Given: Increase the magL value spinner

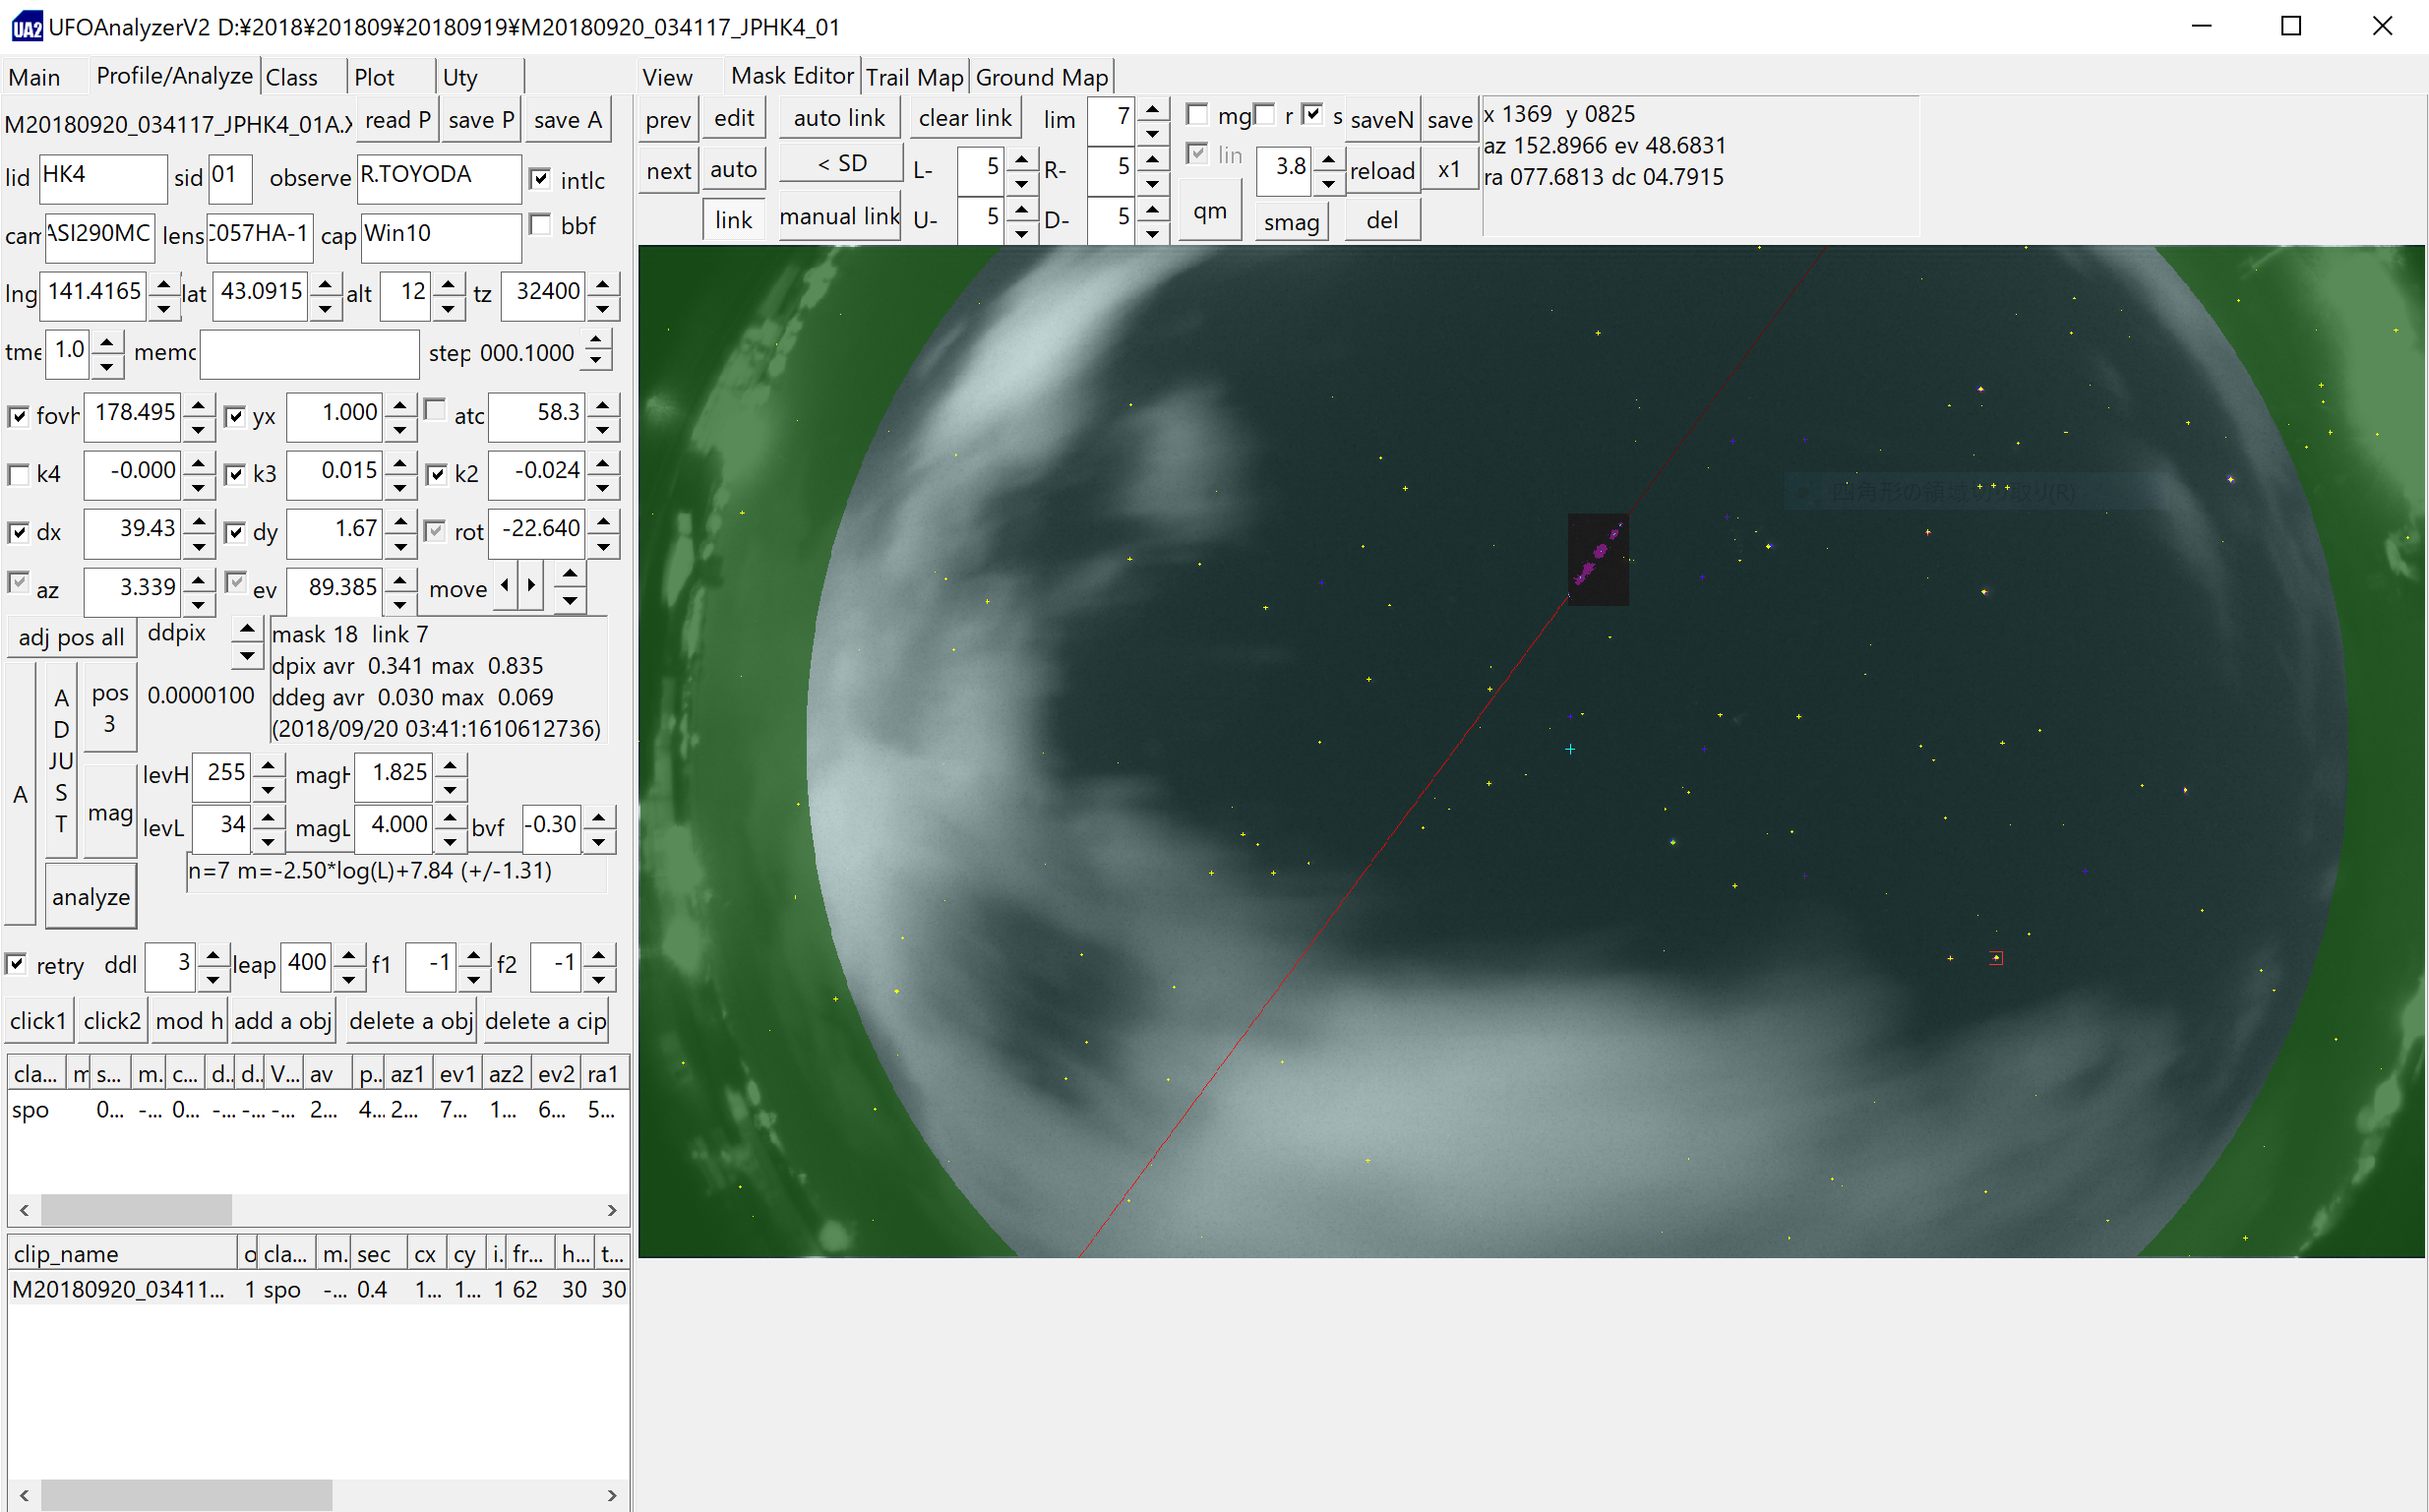Looking at the screenshot, I should coord(451,816).
